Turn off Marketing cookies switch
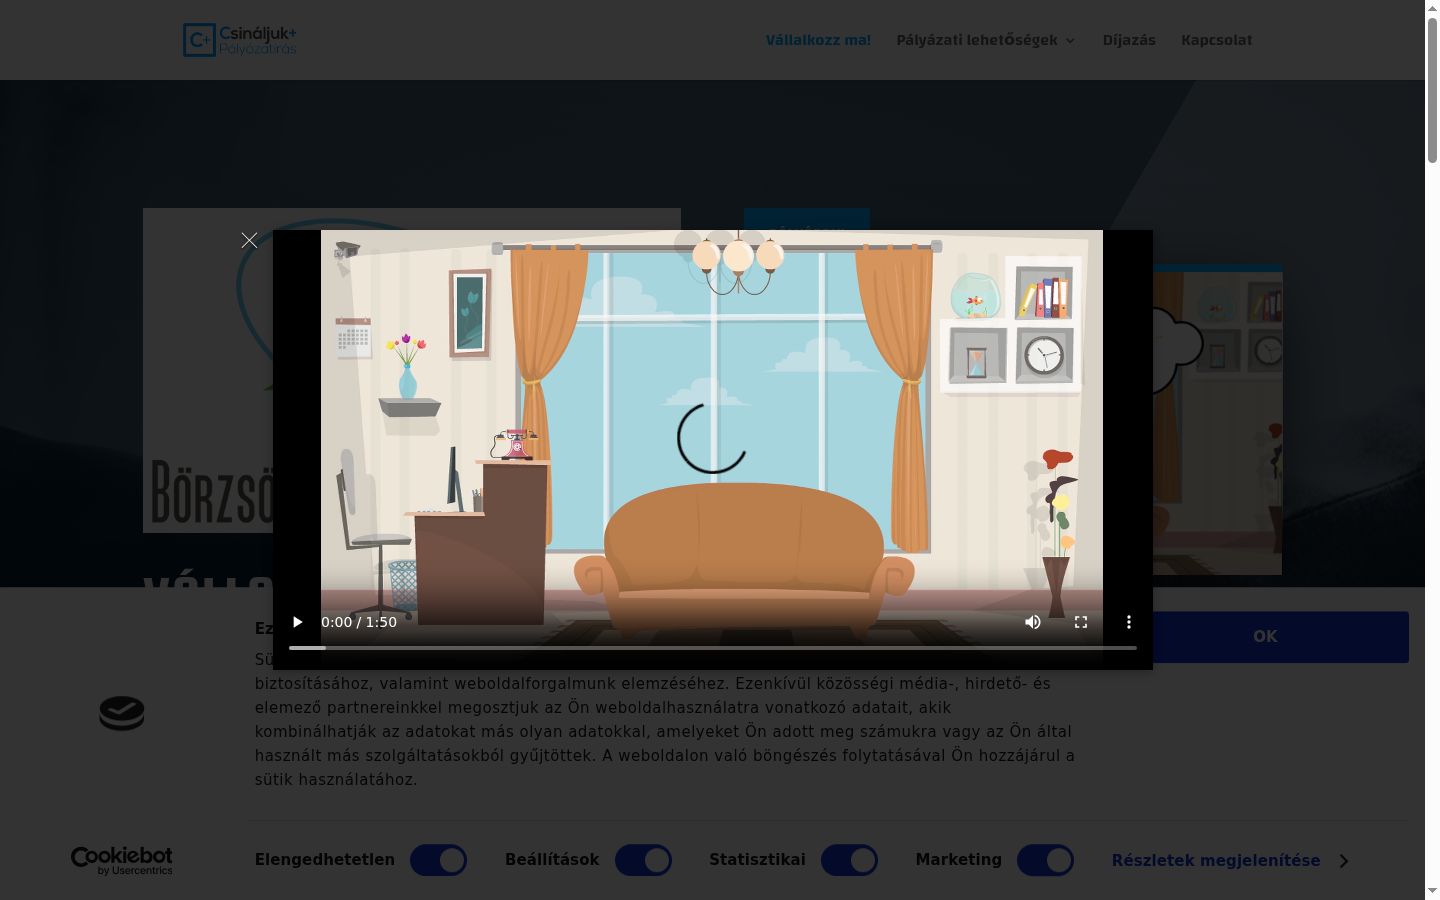This screenshot has height=900, width=1440. [1045, 860]
